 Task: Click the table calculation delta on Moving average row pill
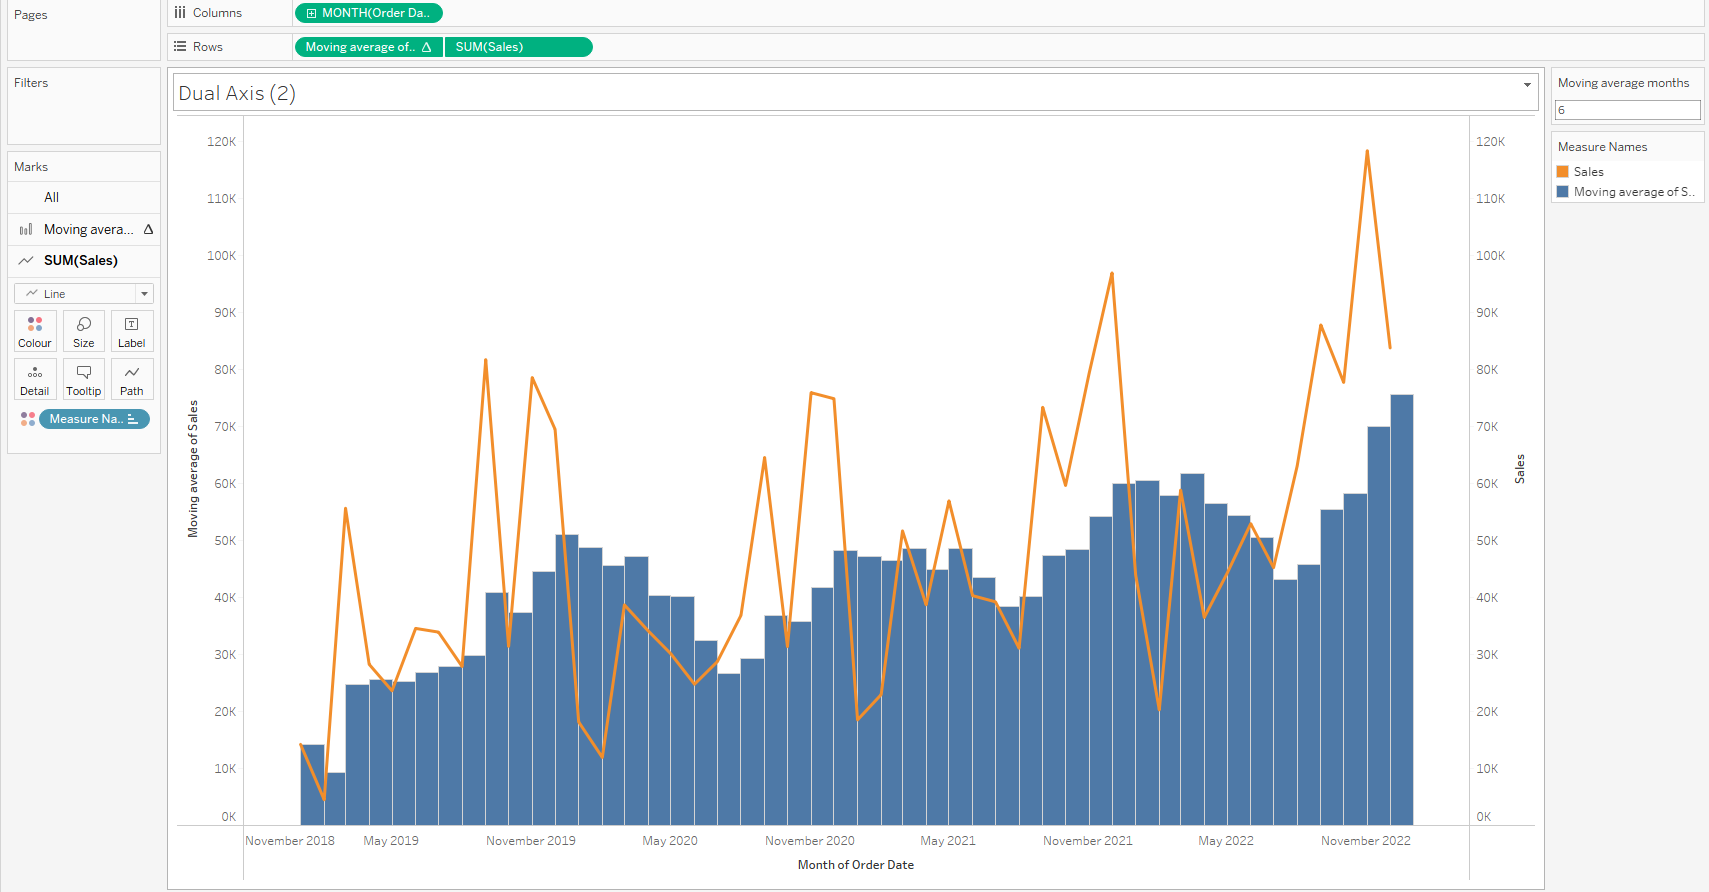coord(427,47)
